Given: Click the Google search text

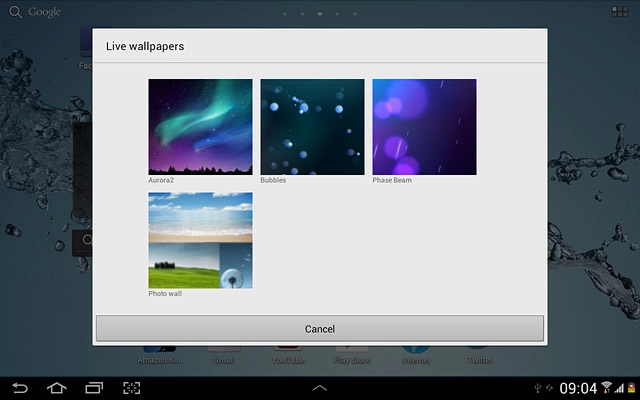Looking at the screenshot, I should tap(44, 12).
